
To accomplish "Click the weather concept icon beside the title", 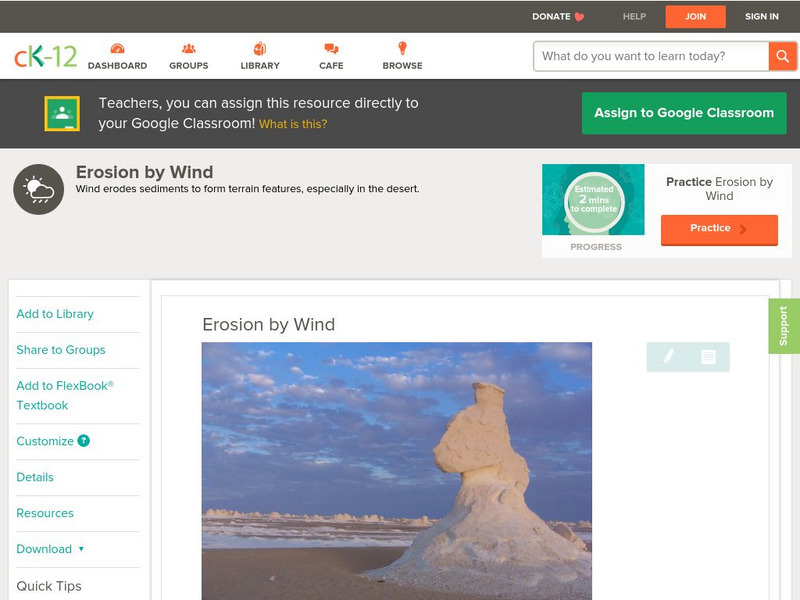I will pyautogui.click(x=39, y=189).
